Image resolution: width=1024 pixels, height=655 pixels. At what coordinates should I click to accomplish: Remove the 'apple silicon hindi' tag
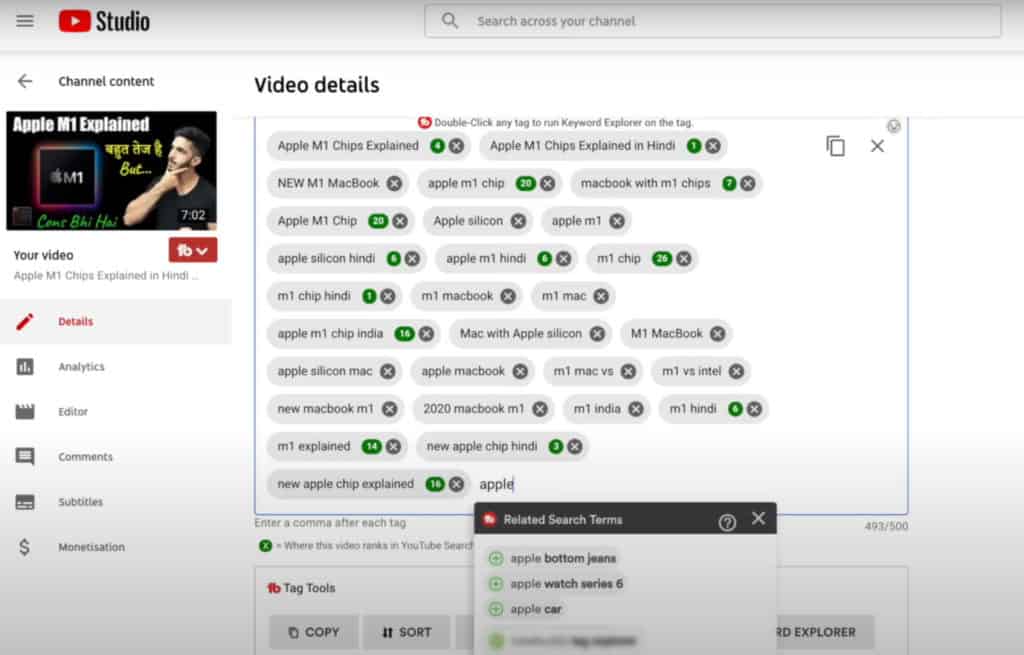412,259
